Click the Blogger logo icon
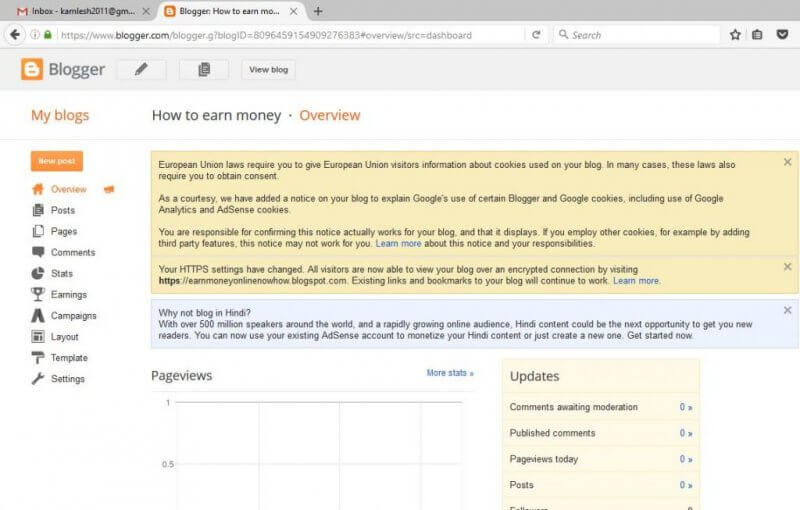Screen dimensions: 800x510 coord(32,69)
